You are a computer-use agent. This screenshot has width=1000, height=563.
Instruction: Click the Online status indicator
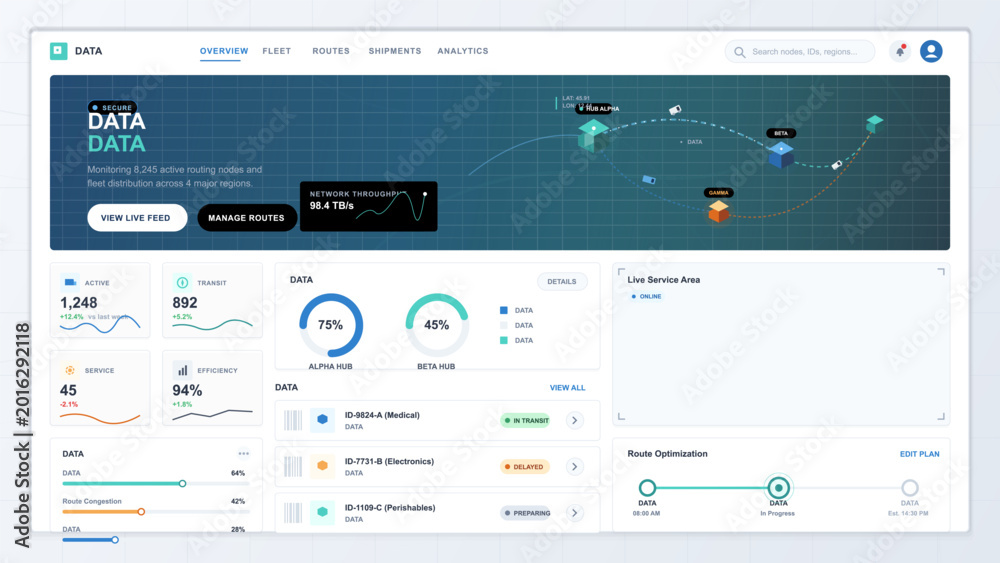tap(647, 296)
